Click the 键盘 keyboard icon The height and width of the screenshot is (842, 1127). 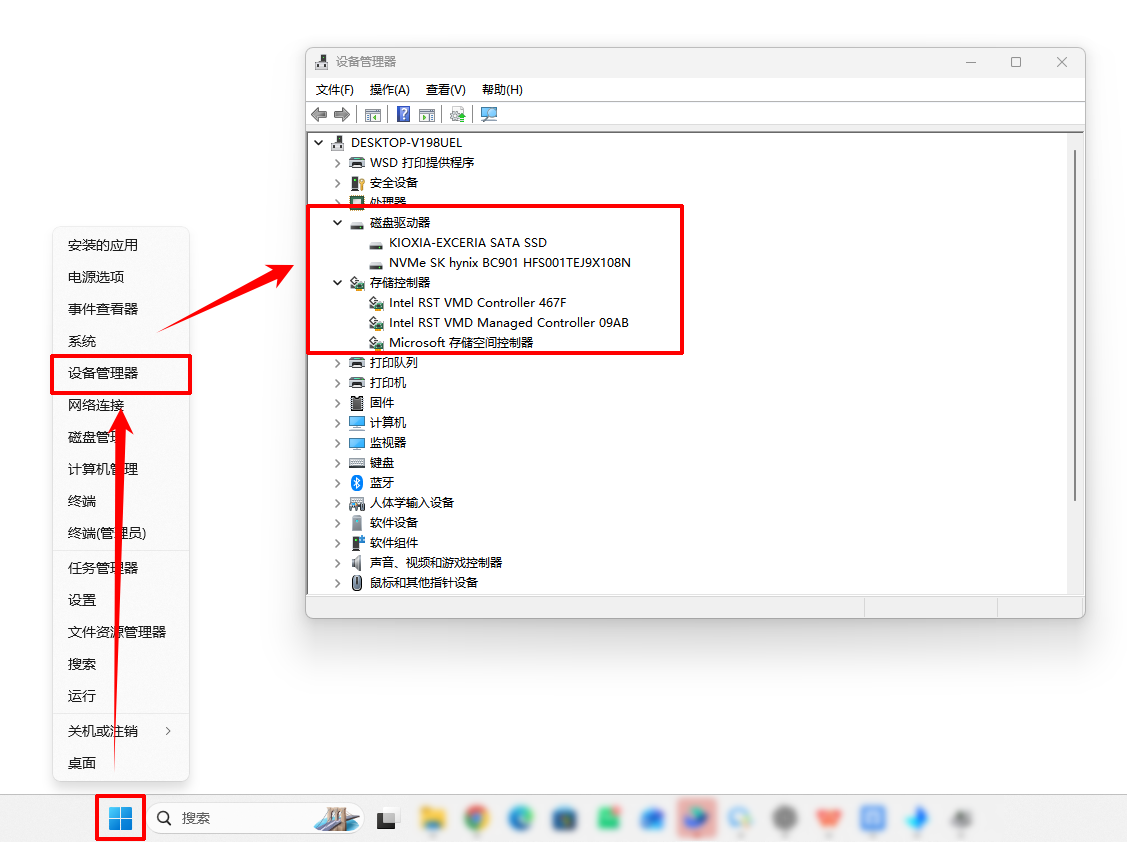click(x=356, y=463)
